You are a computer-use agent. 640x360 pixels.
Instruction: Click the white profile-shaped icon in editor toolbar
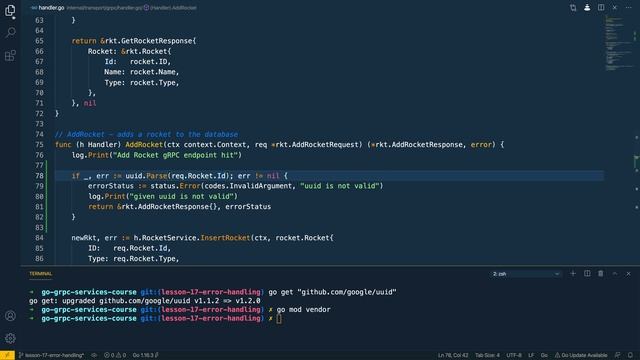[x=587, y=8]
